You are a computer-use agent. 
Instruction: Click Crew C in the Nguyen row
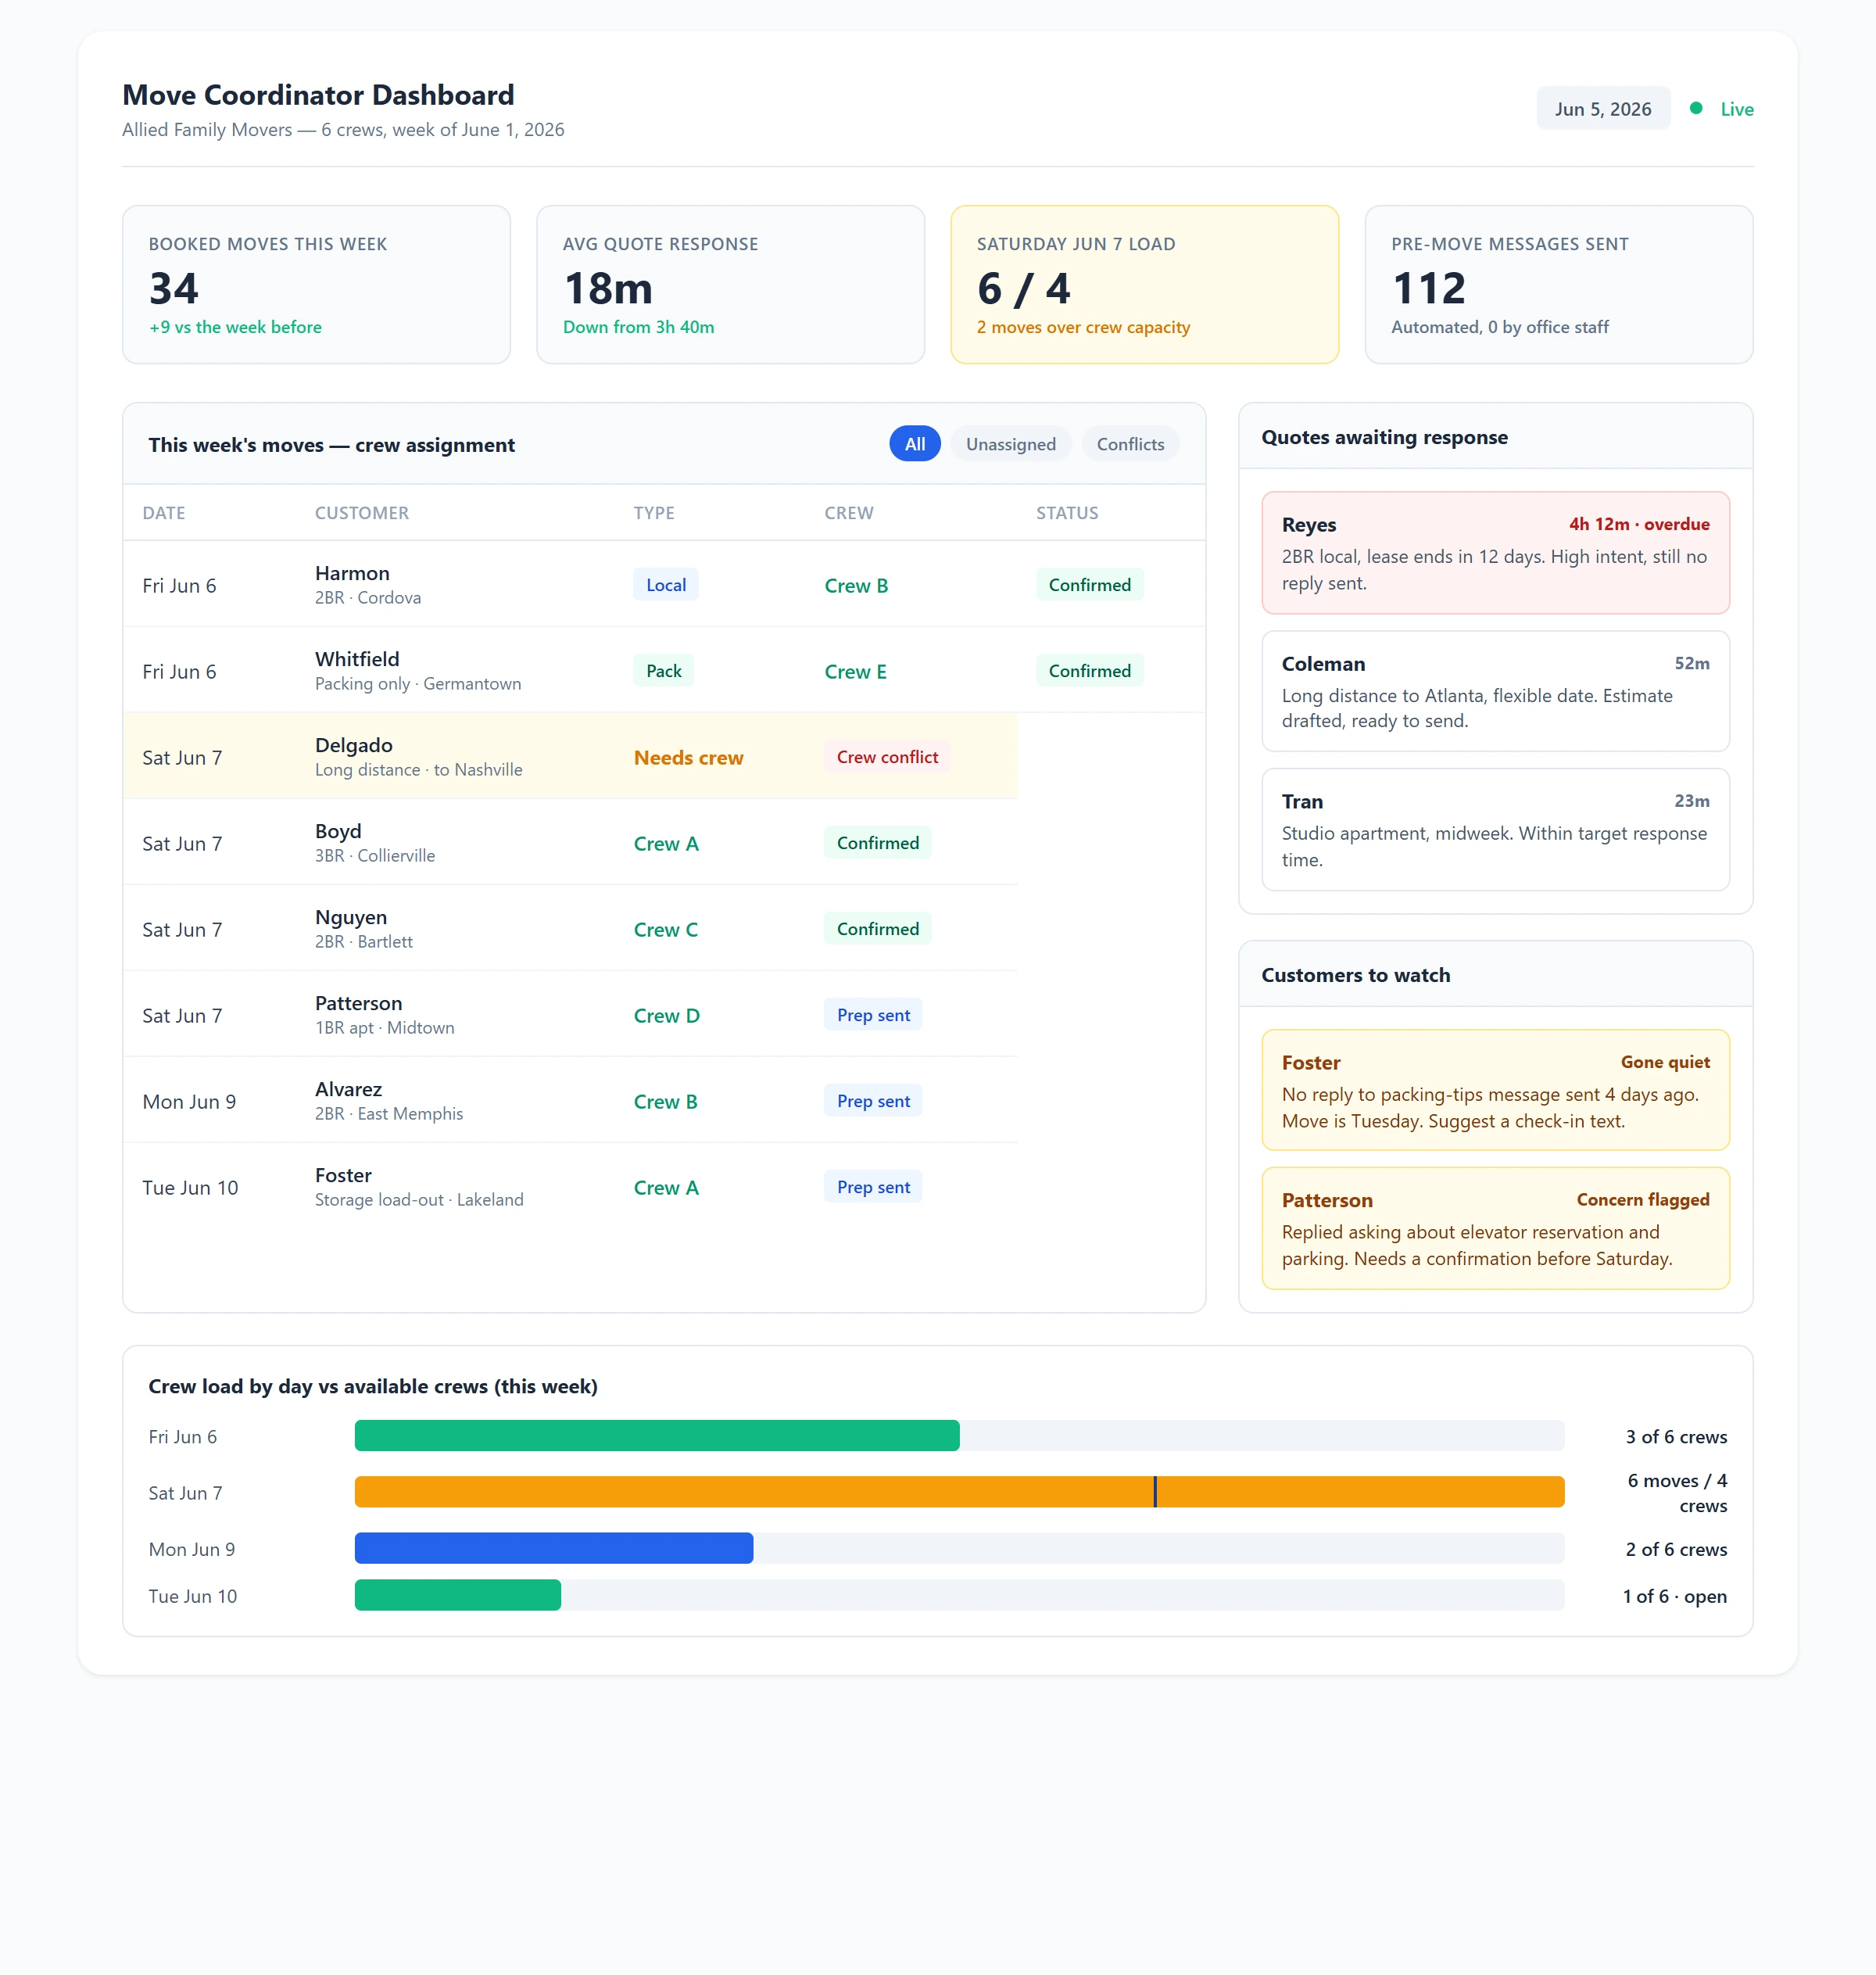click(665, 930)
